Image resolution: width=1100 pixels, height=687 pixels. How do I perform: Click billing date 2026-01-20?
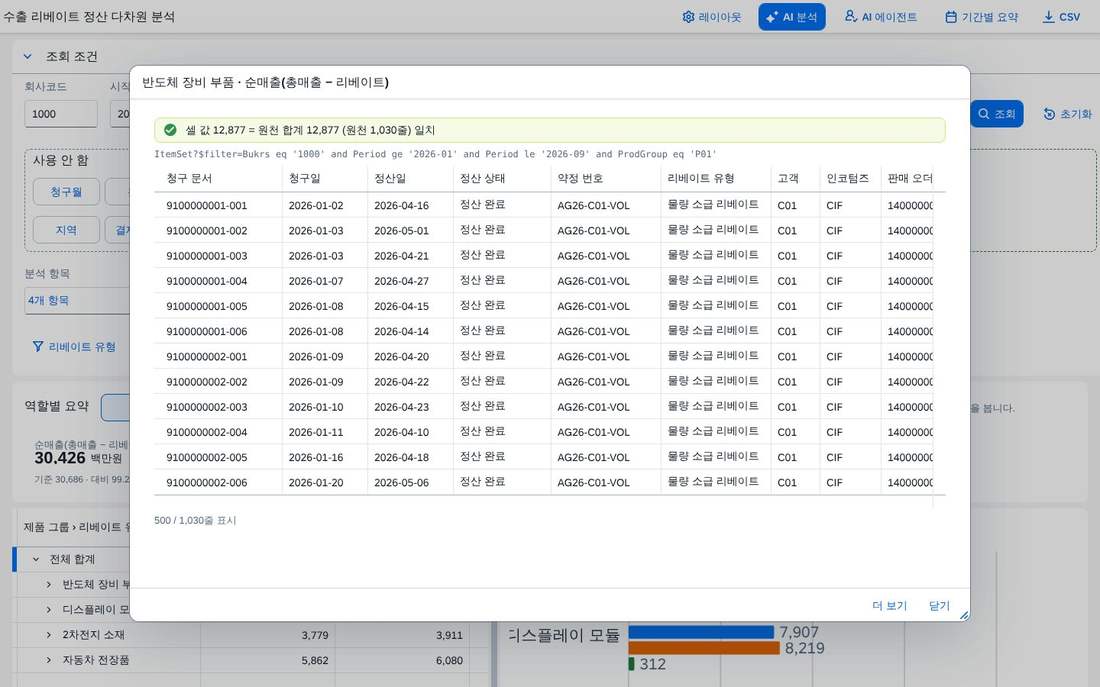point(316,483)
